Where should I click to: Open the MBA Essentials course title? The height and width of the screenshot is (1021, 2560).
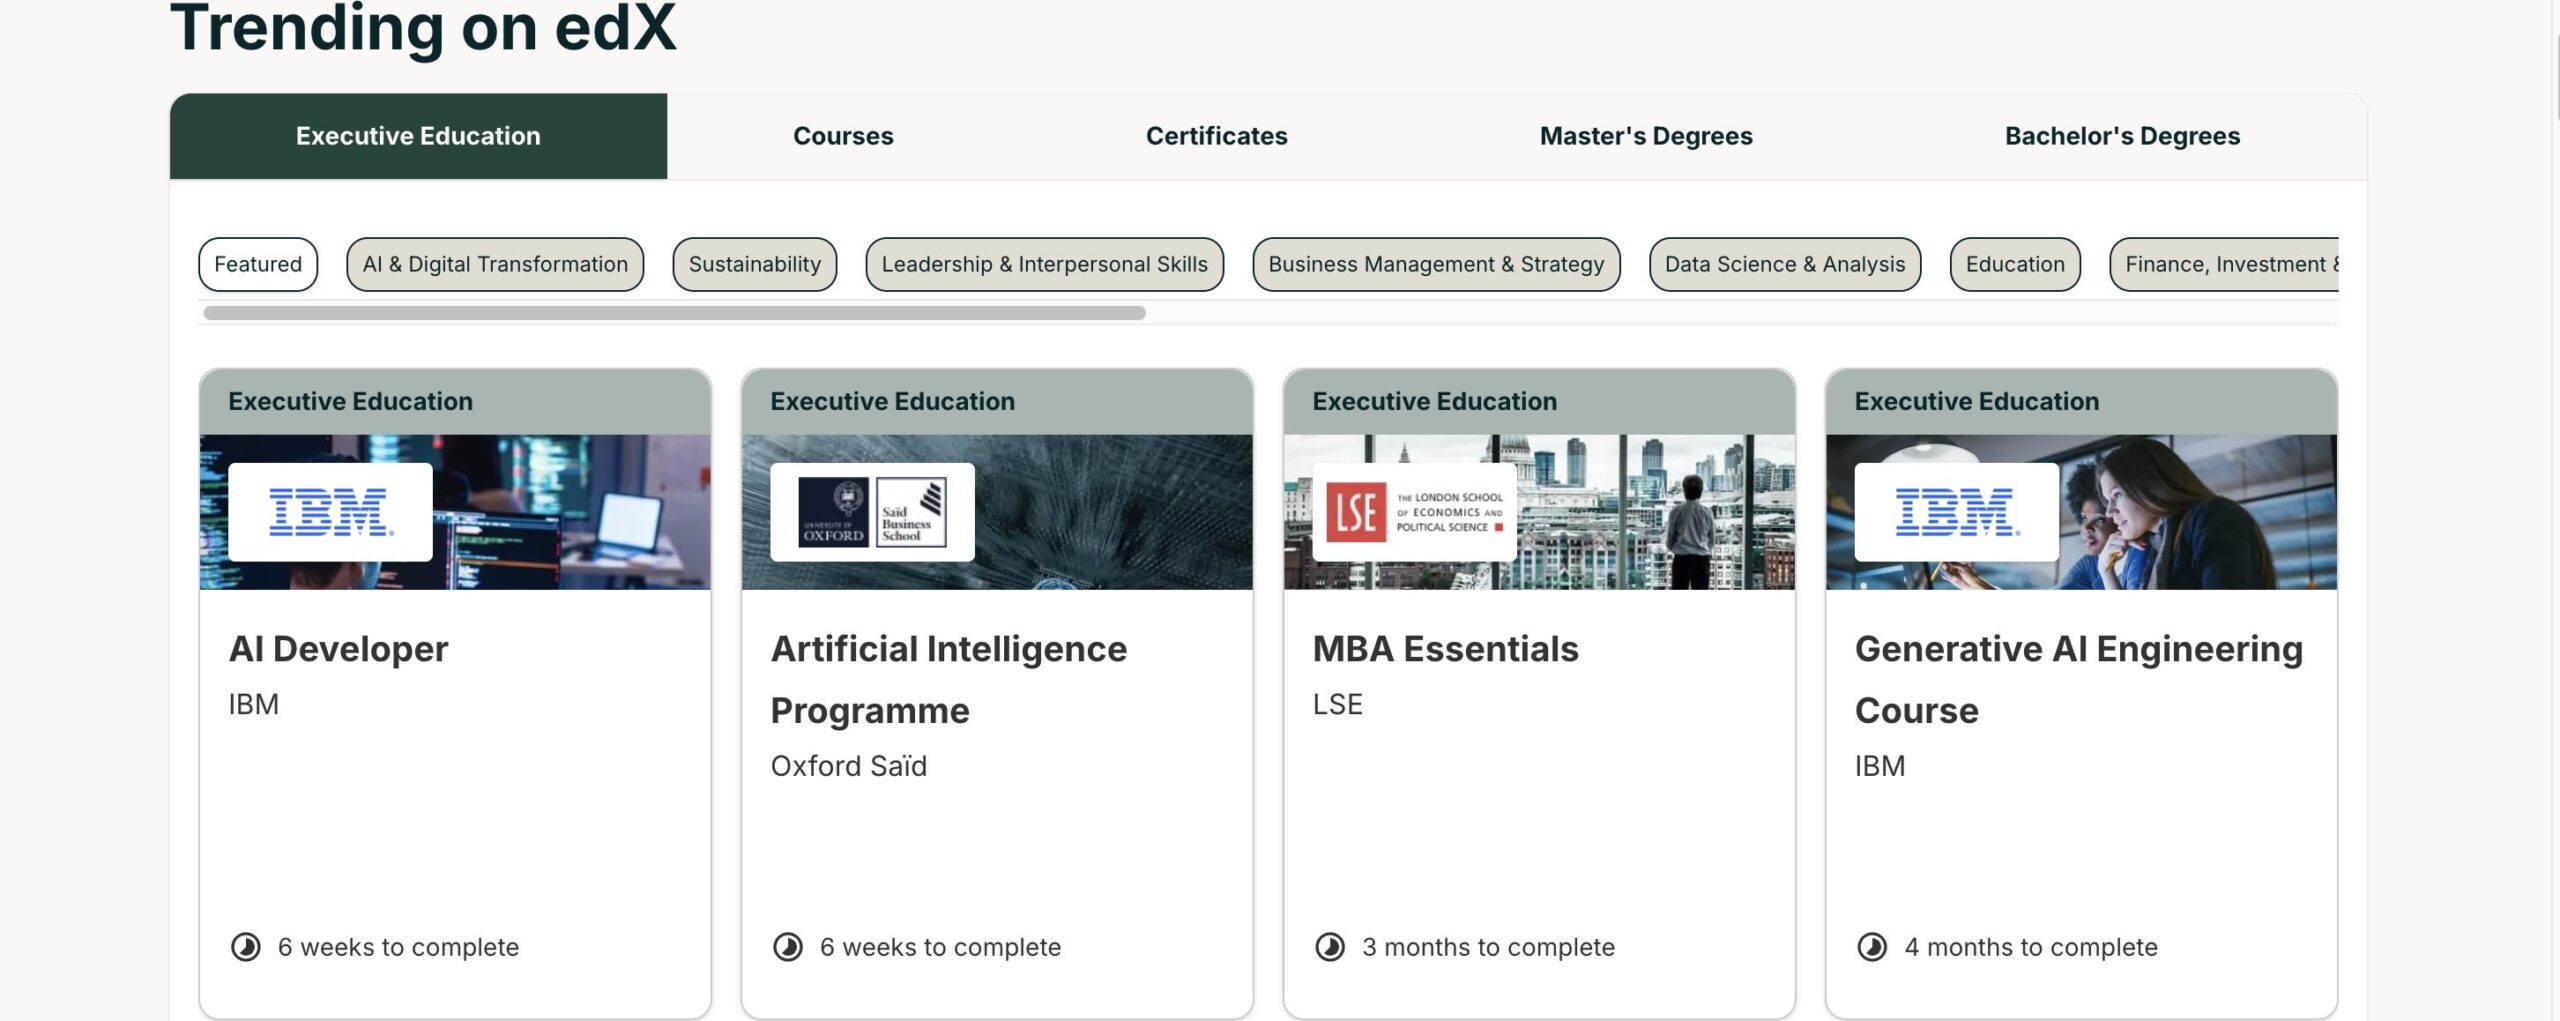pyautogui.click(x=1445, y=649)
